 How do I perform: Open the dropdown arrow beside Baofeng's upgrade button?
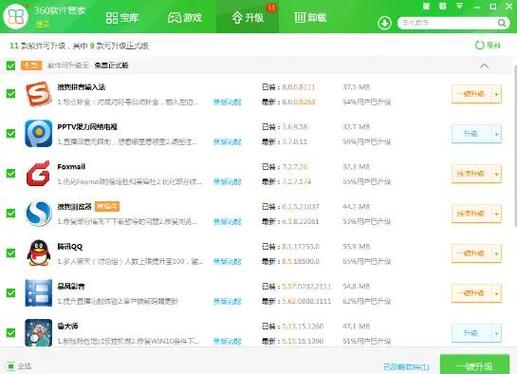[496, 294]
